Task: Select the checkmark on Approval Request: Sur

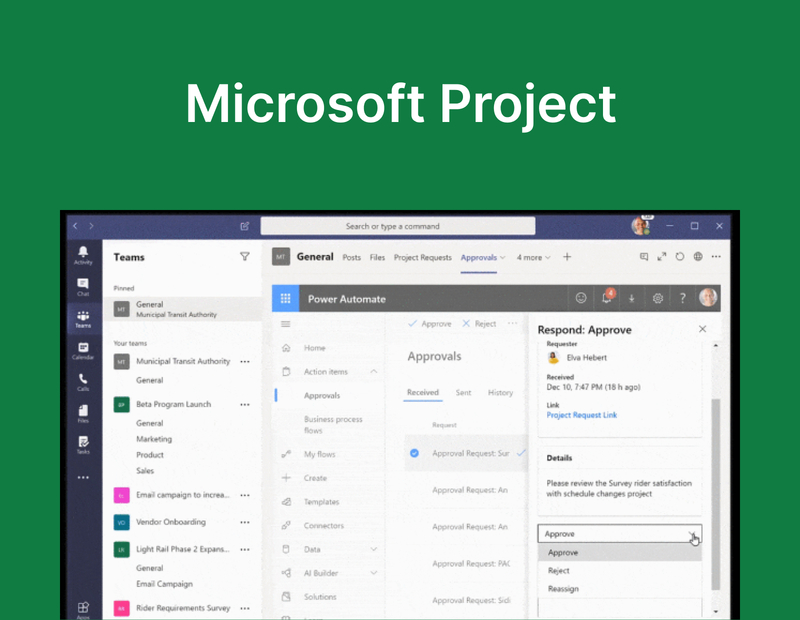Action: (x=414, y=452)
